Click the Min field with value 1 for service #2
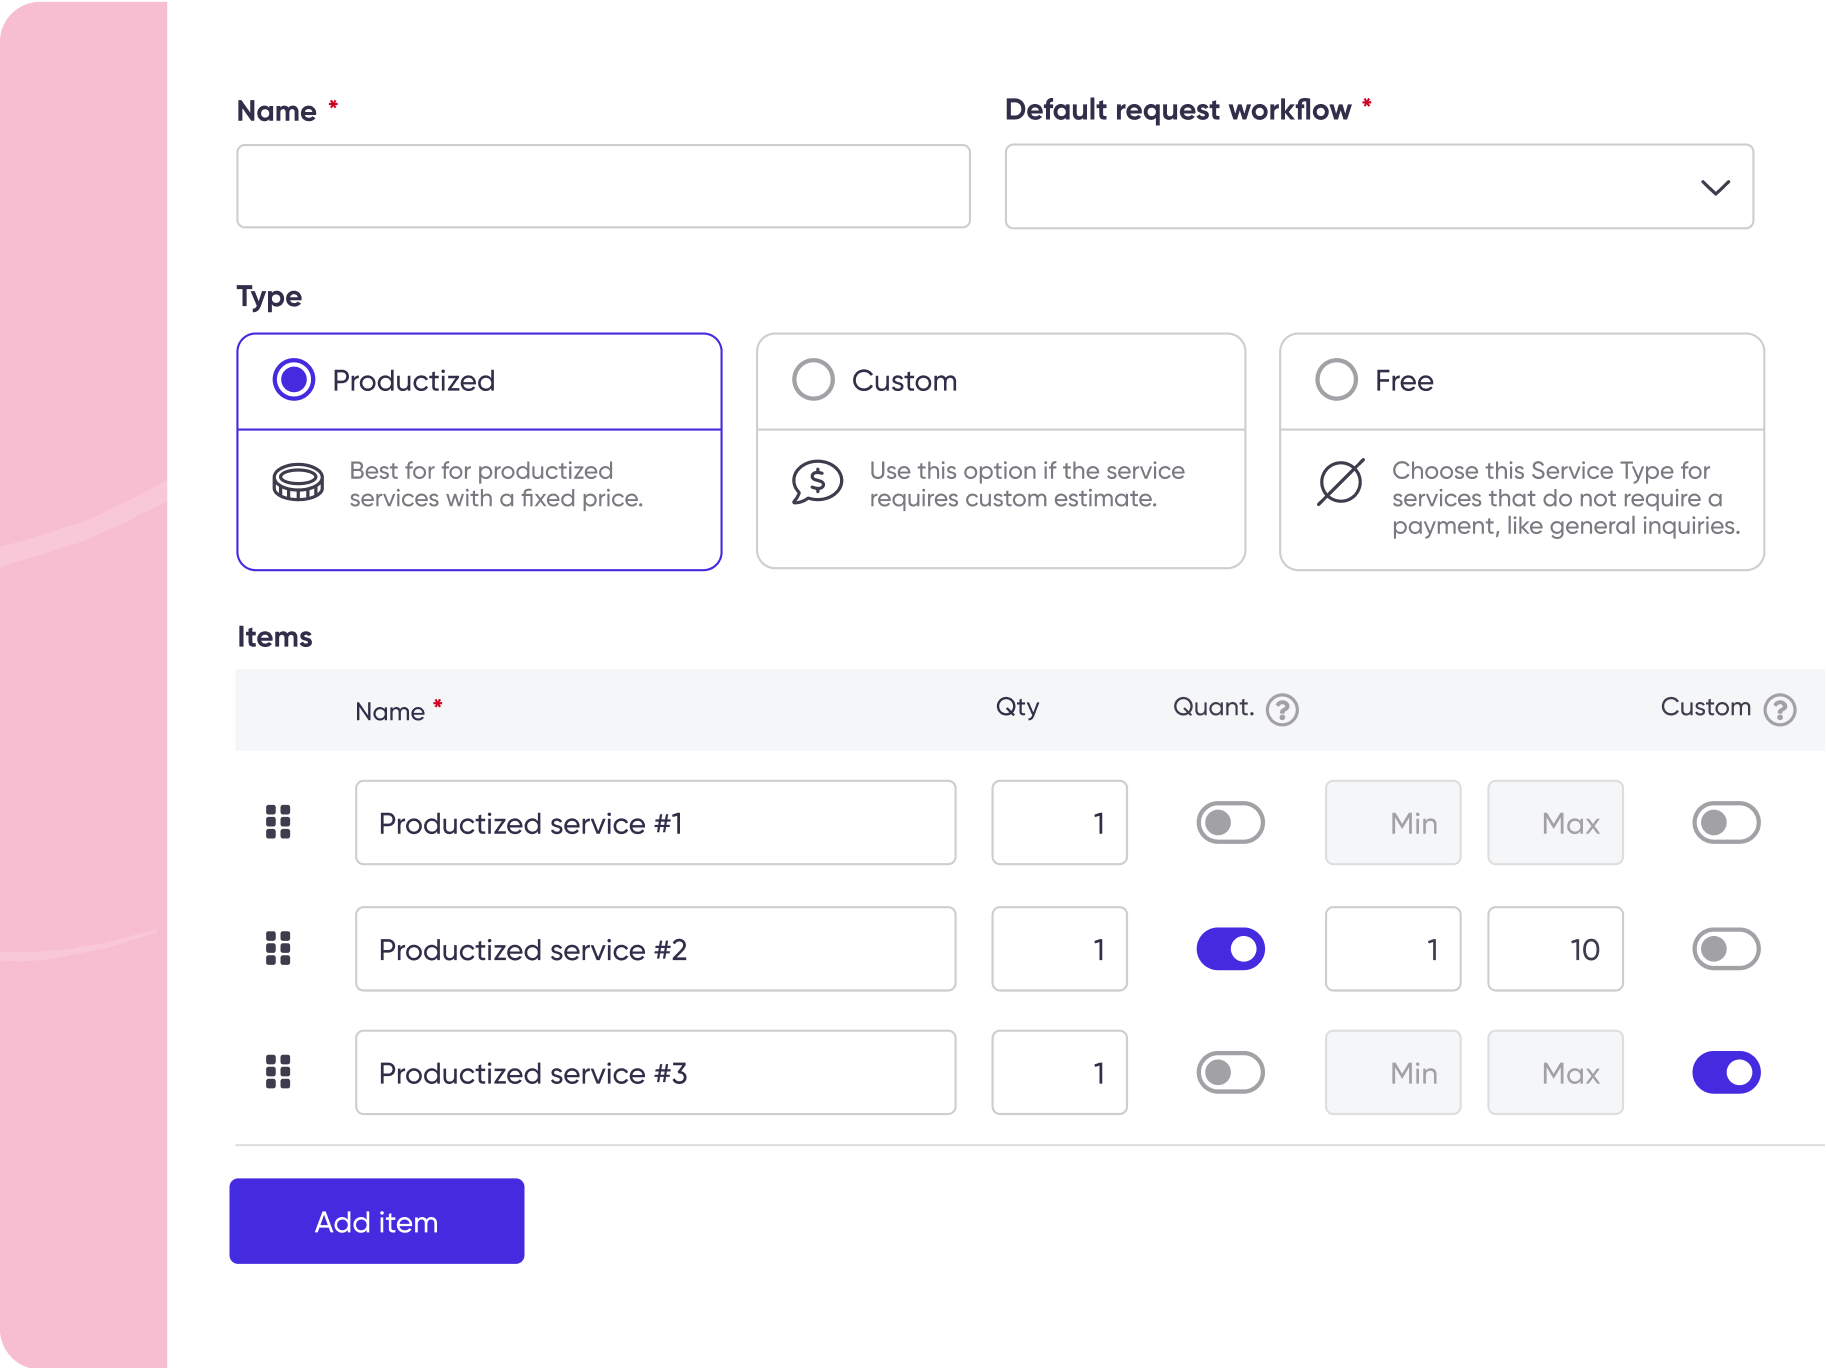The image size is (1826, 1368). pyautogui.click(x=1393, y=949)
